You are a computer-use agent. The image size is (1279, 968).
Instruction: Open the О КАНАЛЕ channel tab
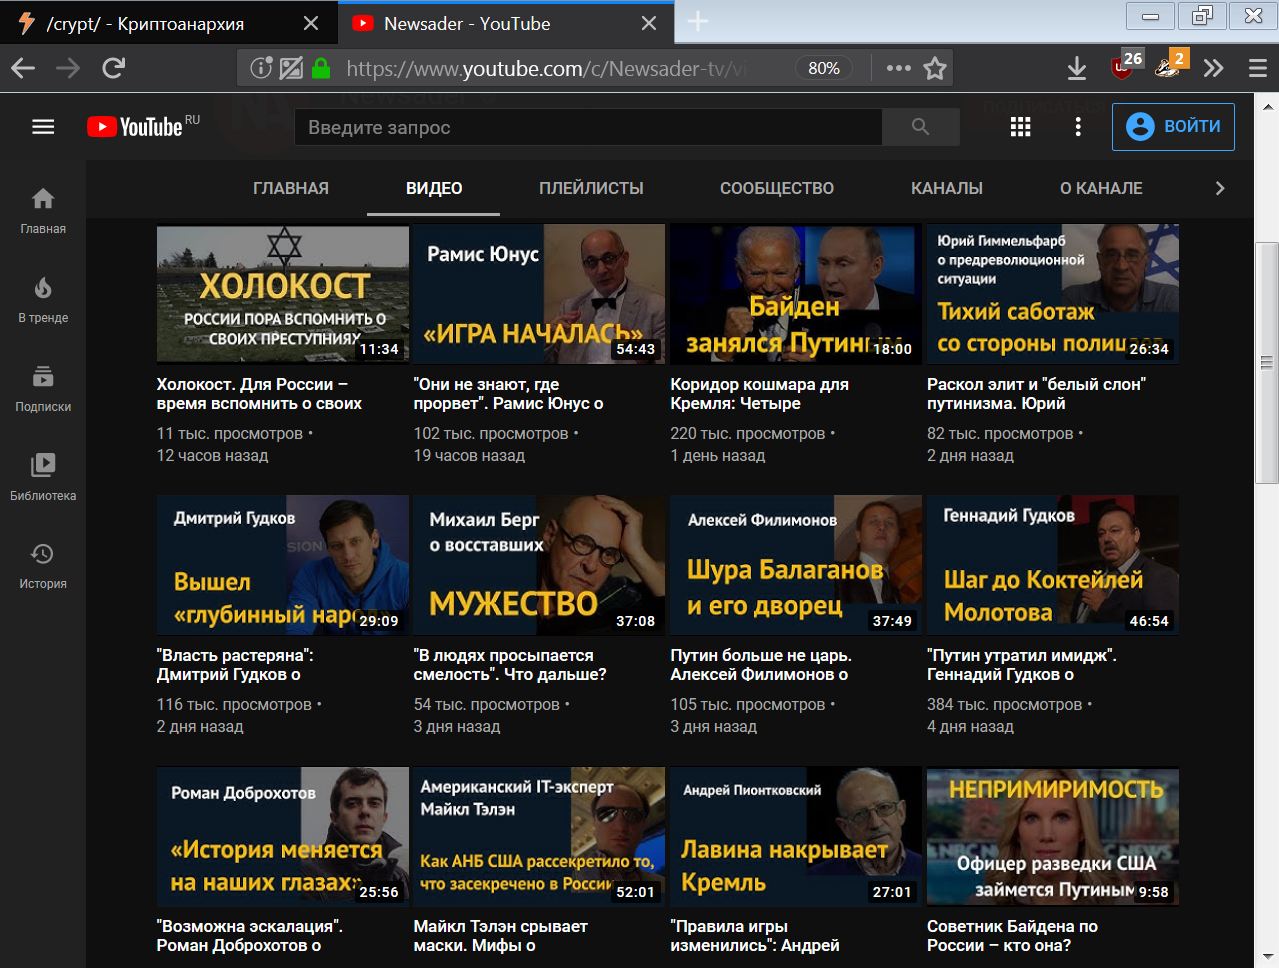click(1101, 188)
